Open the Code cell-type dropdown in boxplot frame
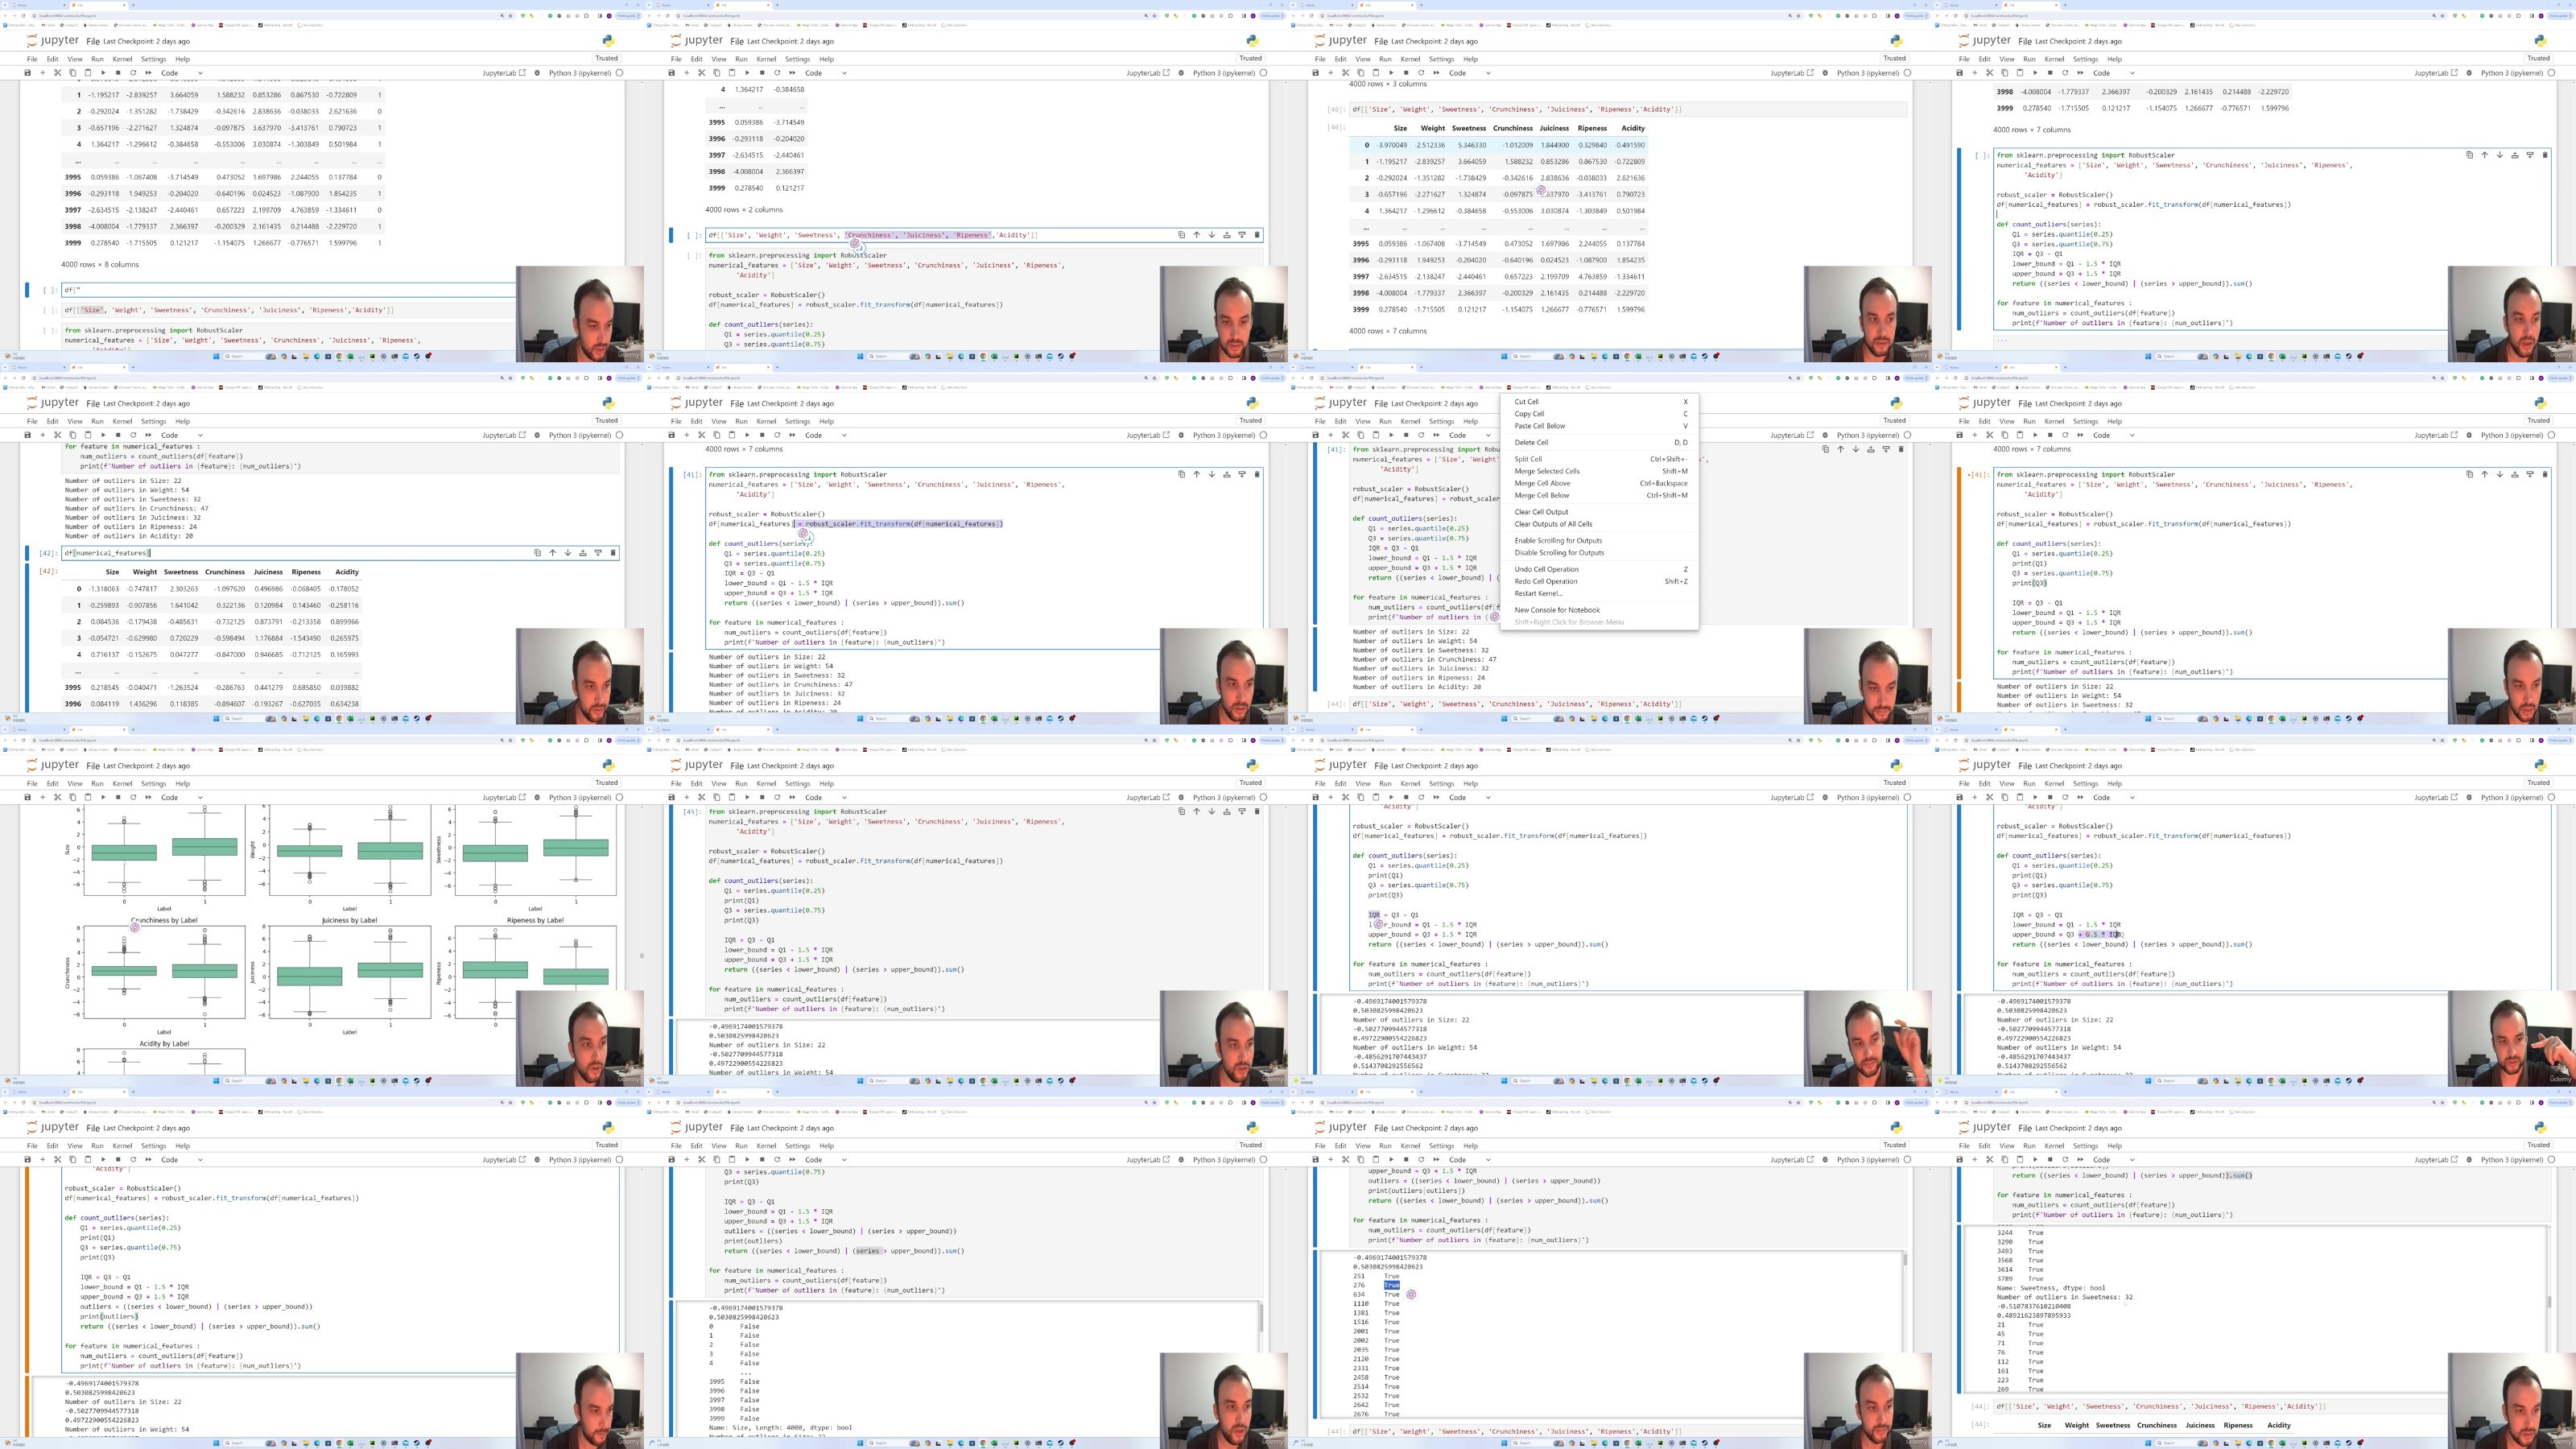Image resolution: width=2576 pixels, height=1449 pixels. click(x=182, y=797)
